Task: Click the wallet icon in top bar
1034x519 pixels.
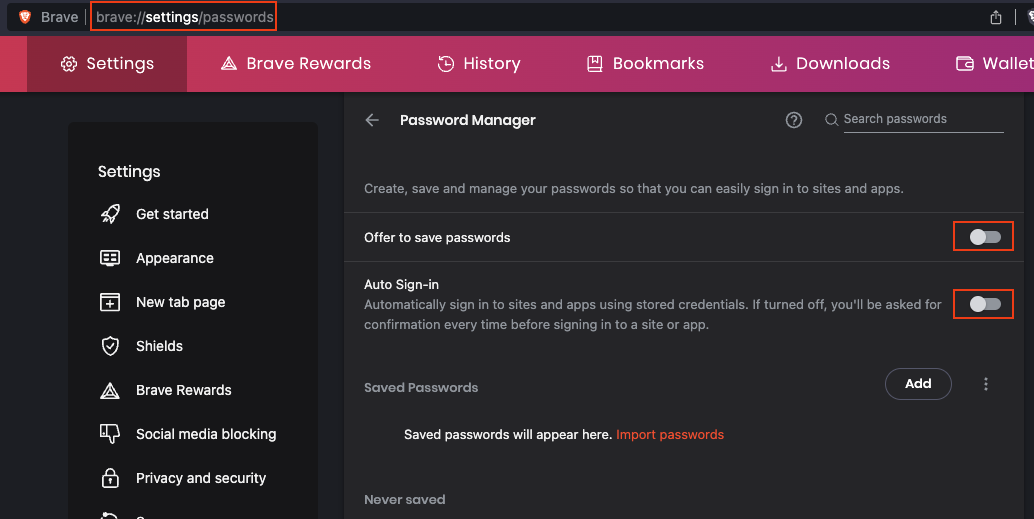Action: click(965, 63)
